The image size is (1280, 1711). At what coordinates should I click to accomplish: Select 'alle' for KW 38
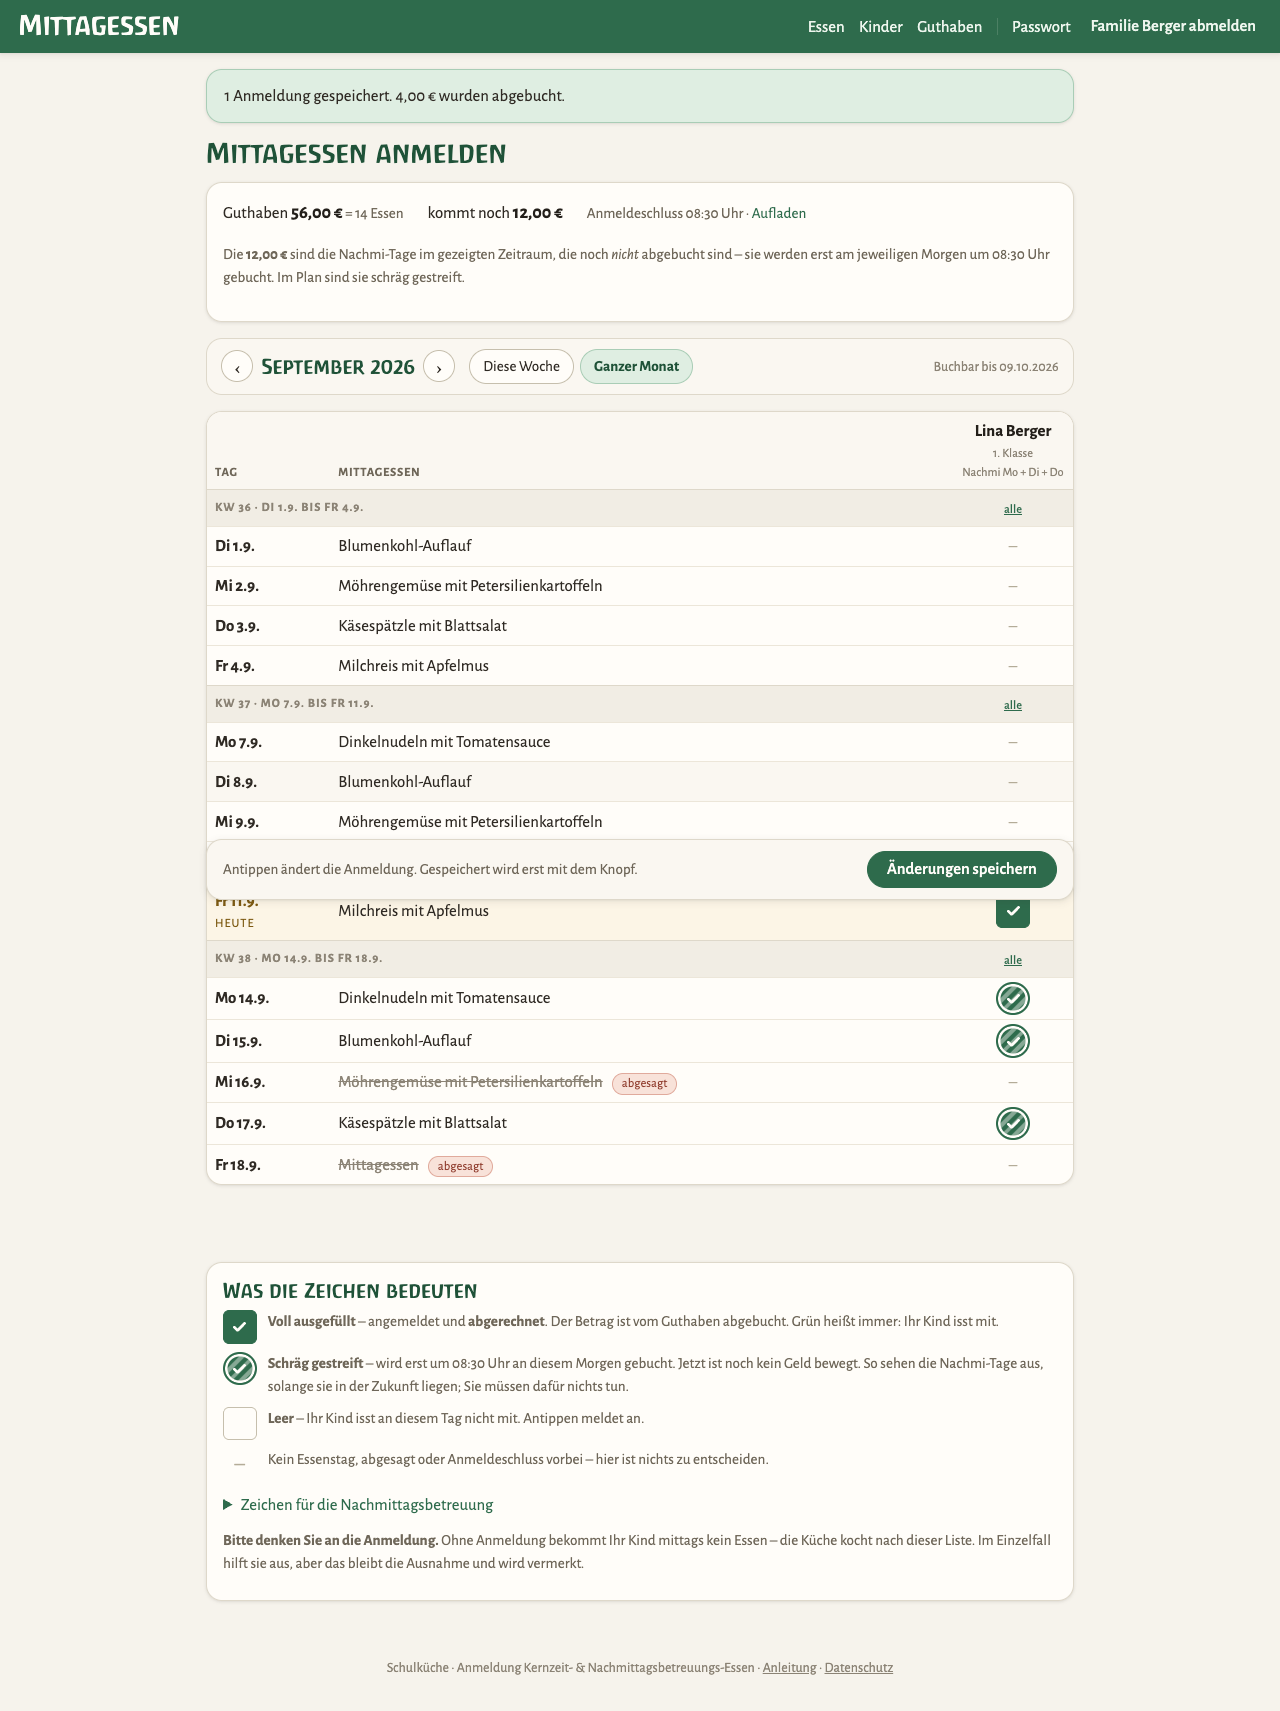coord(1013,960)
